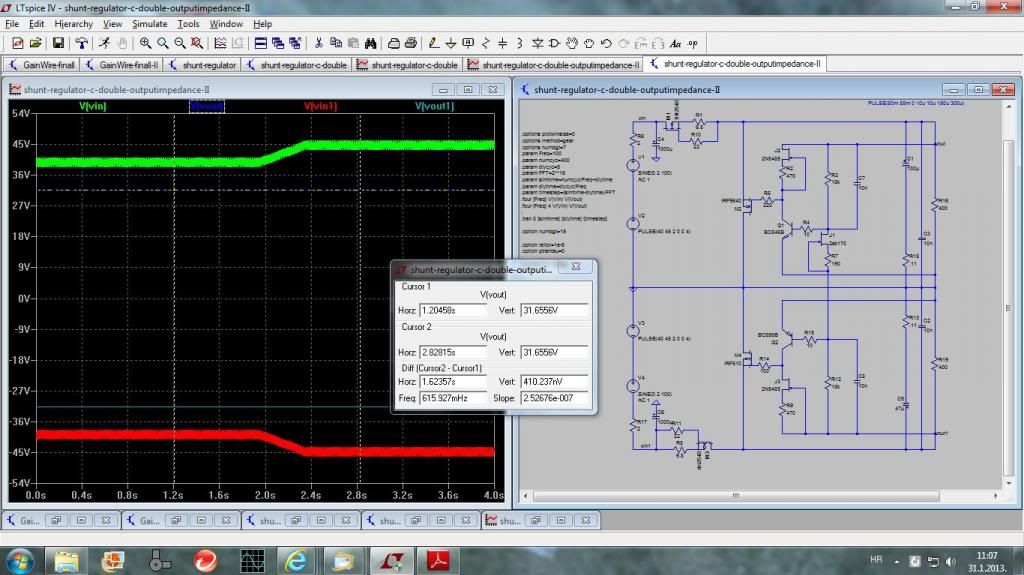Select the Text Aa tool
This screenshot has width=1024, height=575.
[675, 44]
